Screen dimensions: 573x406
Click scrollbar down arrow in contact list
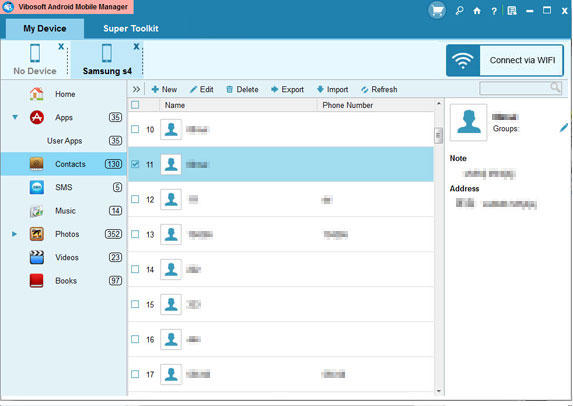pos(439,391)
